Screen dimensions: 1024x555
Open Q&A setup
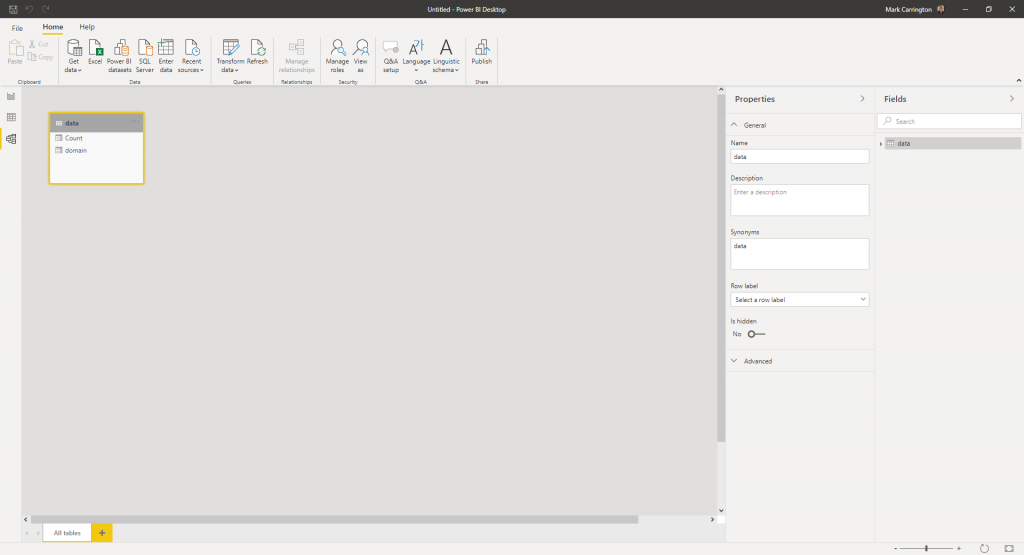[391, 56]
